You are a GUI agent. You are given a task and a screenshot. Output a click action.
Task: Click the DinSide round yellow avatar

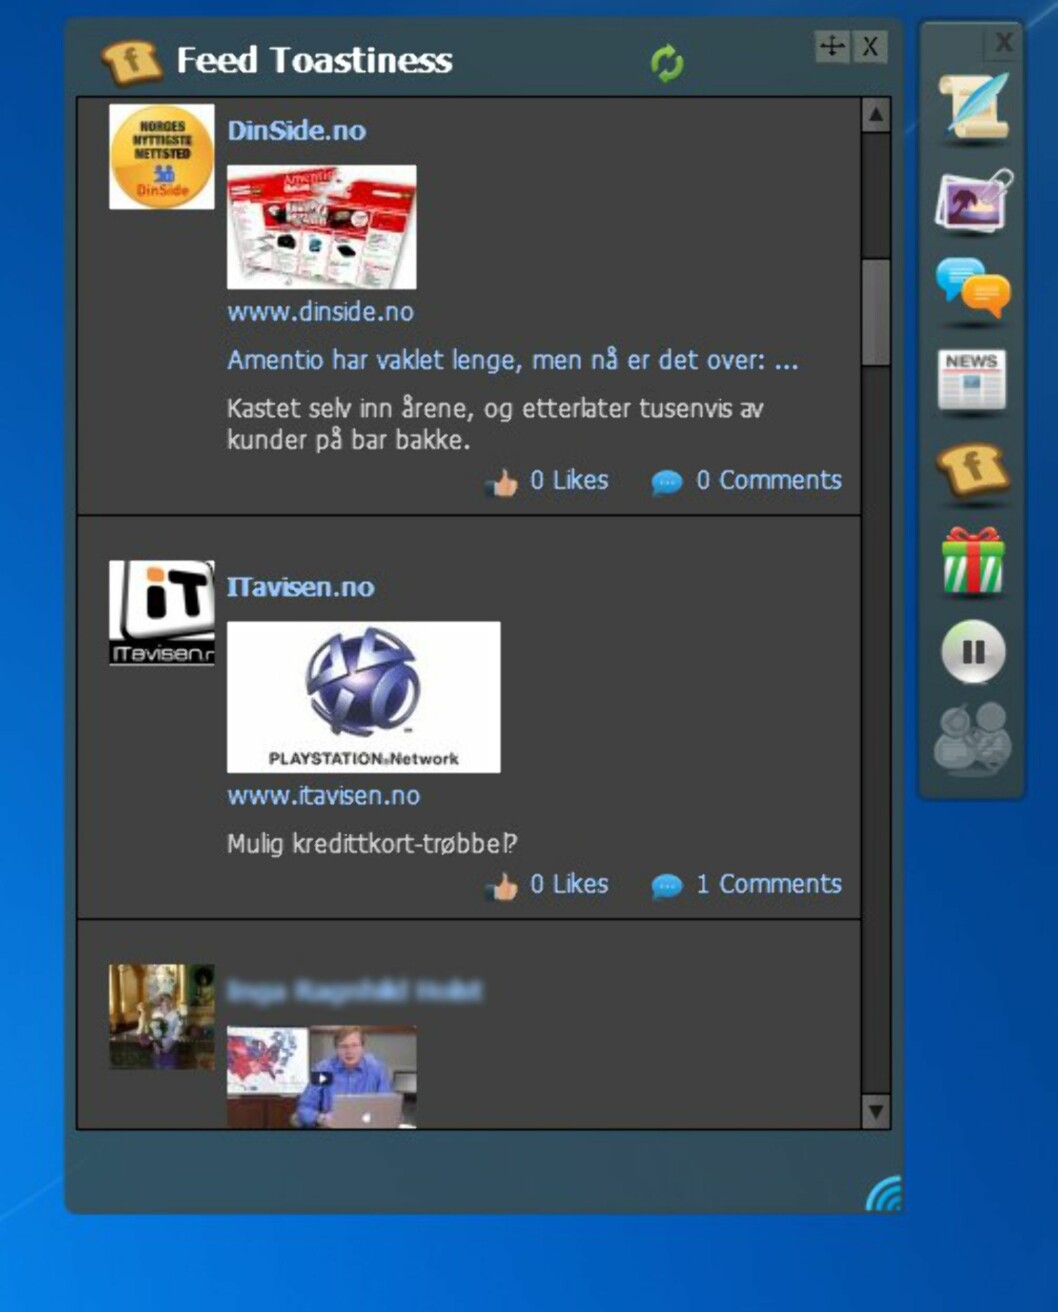pyautogui.click(x=162, y=157)
